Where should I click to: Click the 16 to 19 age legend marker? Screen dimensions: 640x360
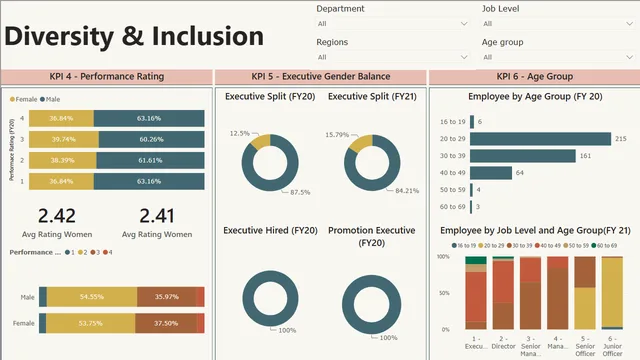pos(454,246)
